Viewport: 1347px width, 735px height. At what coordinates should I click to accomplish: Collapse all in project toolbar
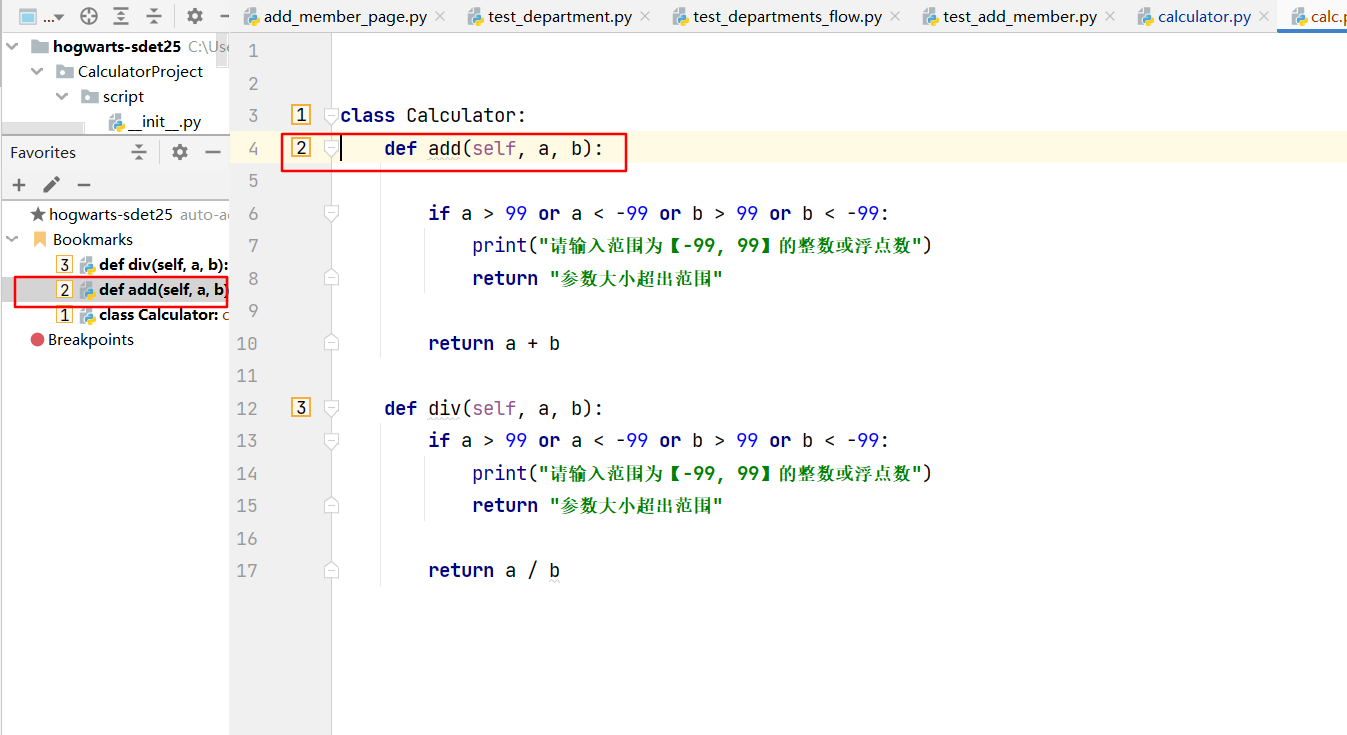pyautogui.click(x=154, y=16)
